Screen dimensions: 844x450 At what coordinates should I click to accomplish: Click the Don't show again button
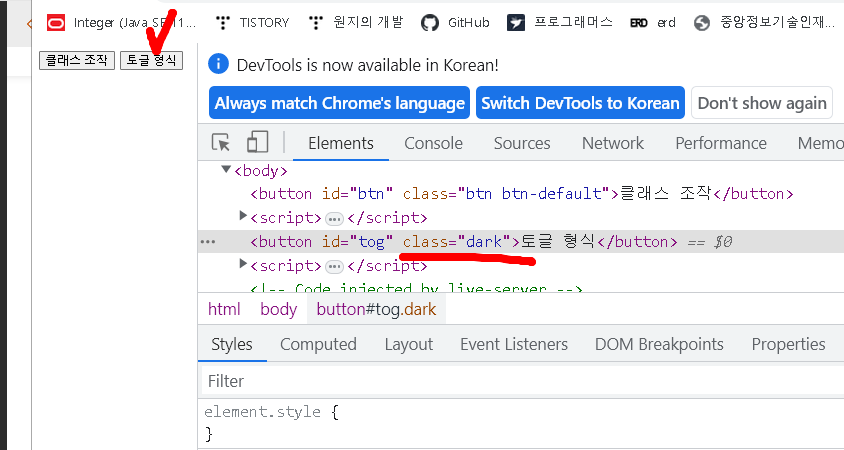click(x=762, y=103)
